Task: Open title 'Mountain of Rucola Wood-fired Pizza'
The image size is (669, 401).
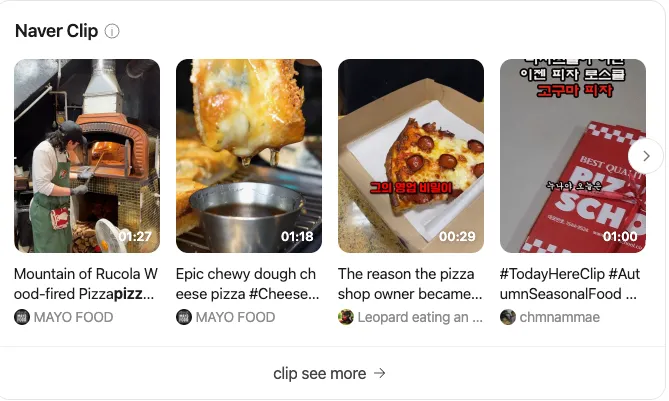Action: tap(86, 284)
